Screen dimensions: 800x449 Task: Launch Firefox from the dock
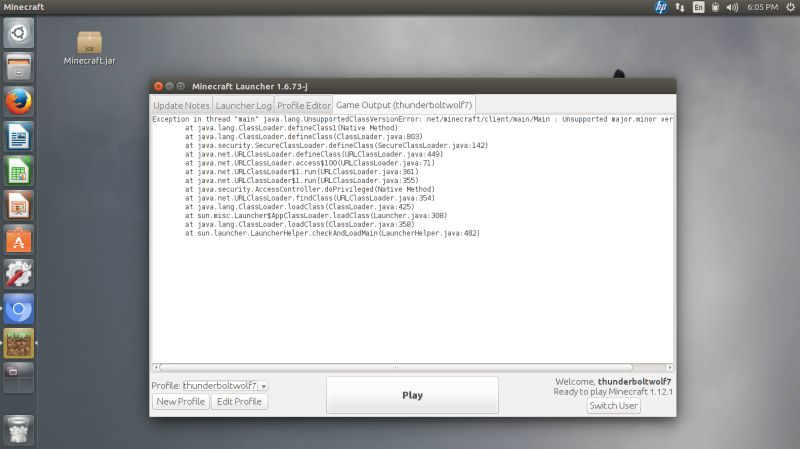[x=19, y=102]
